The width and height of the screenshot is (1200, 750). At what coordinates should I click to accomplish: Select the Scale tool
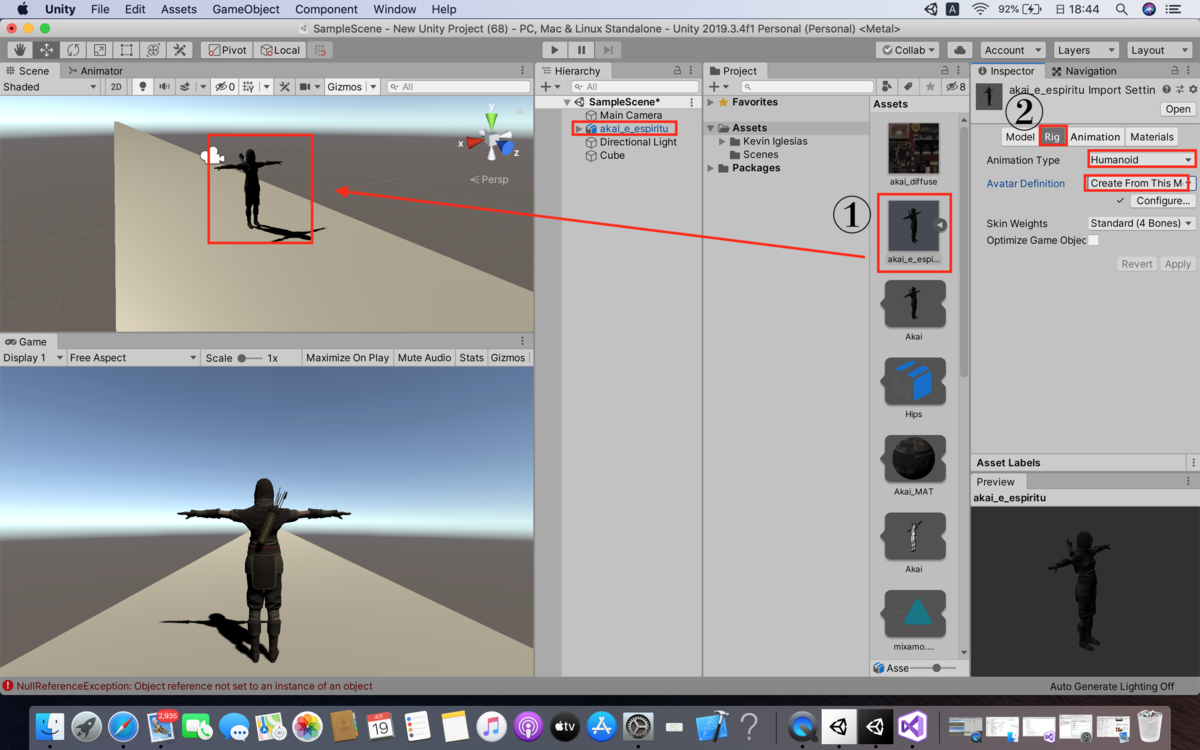pyautogui.click(x=100, y=50)
